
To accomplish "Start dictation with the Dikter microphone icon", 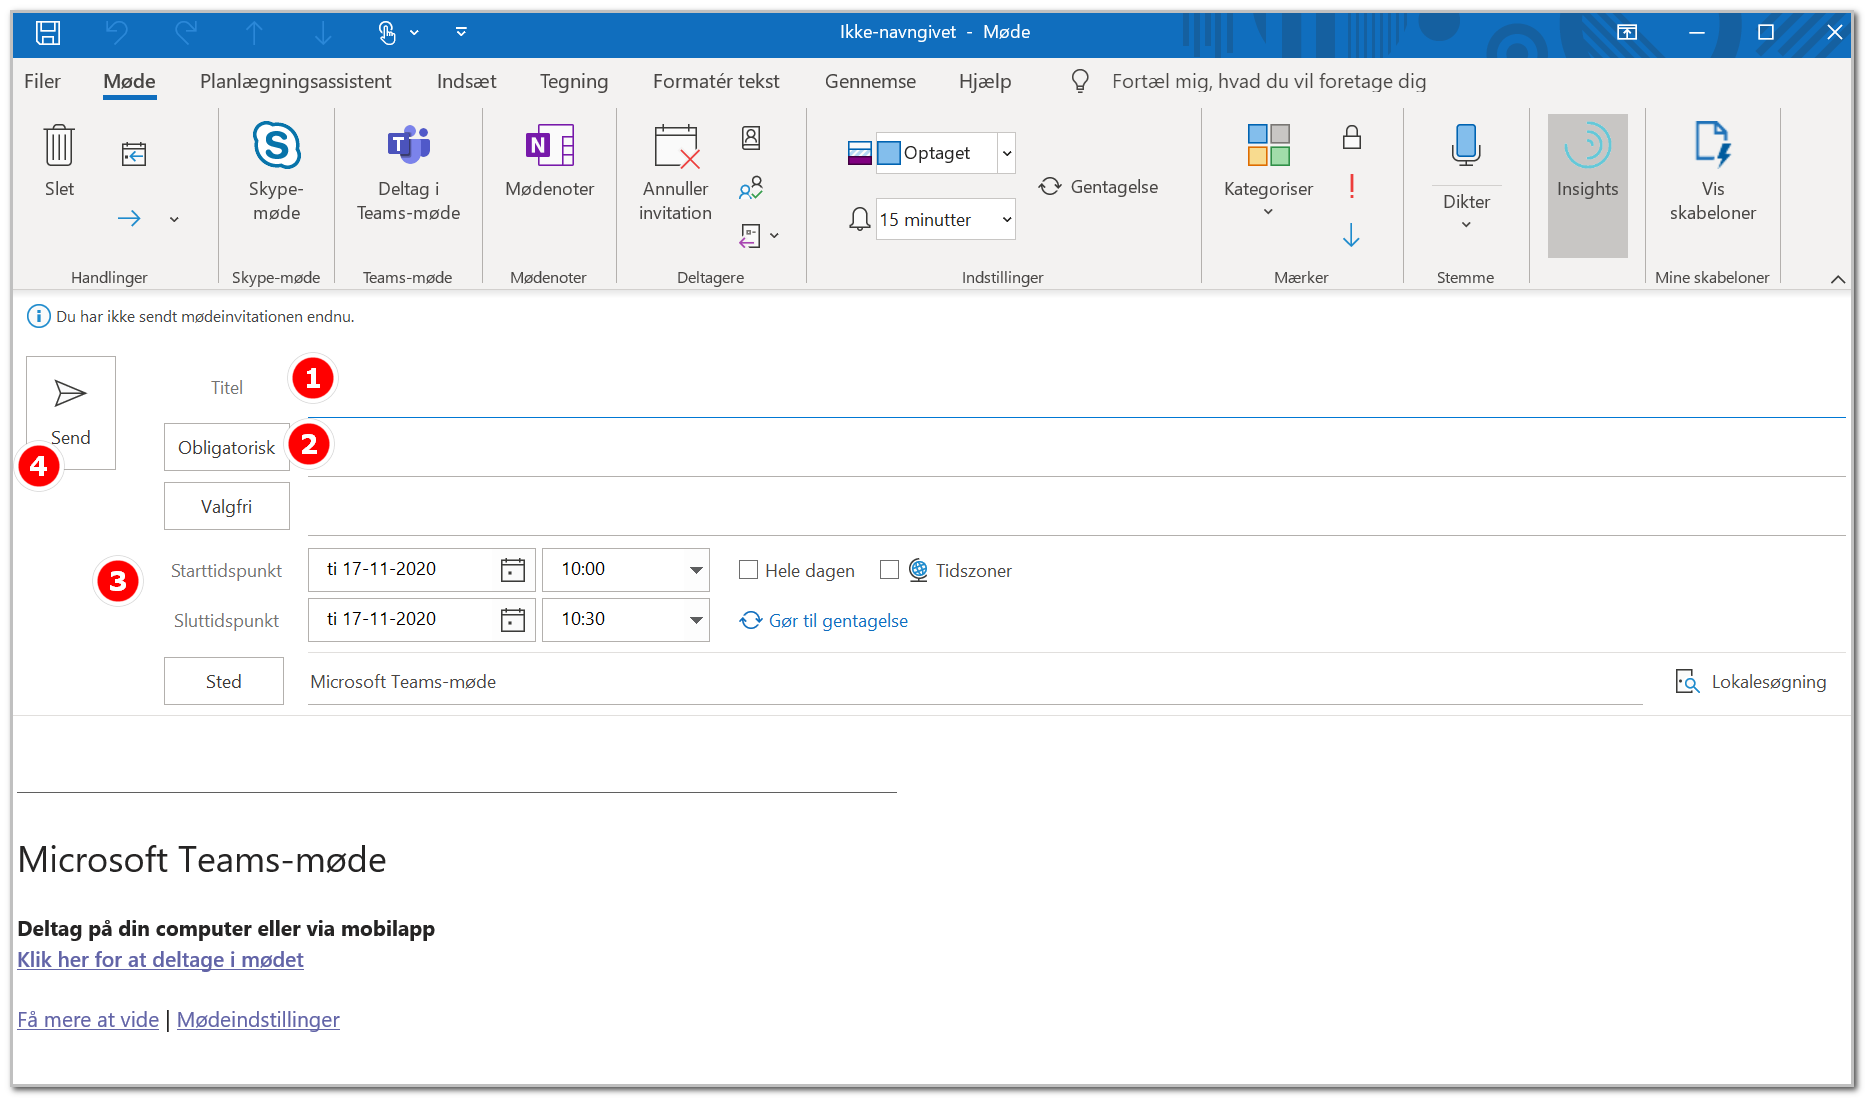I will (x=1466, y=145).
